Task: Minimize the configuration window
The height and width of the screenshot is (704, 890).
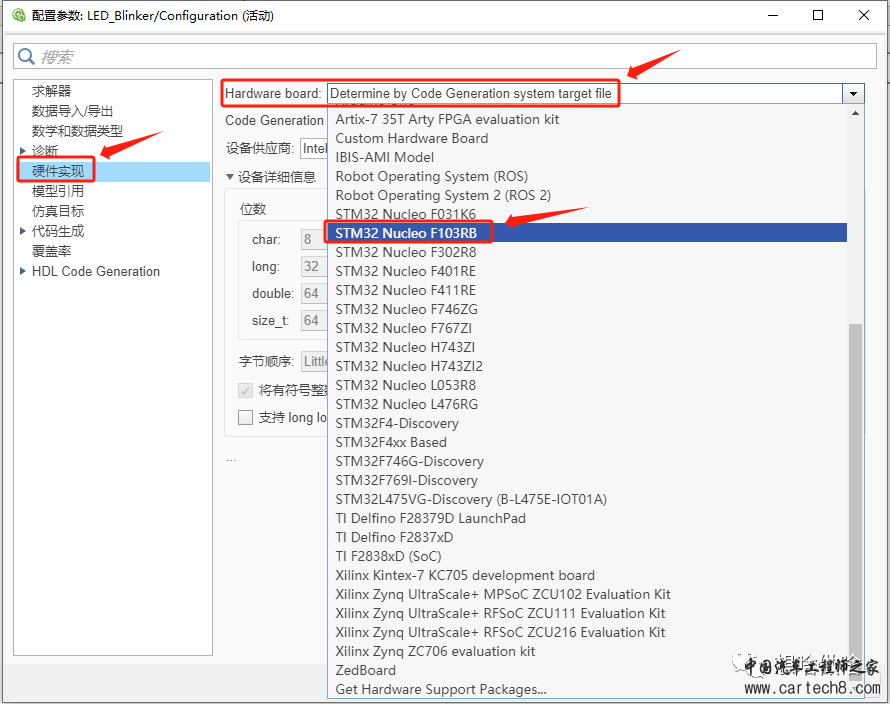Action: tap(773, 15)
